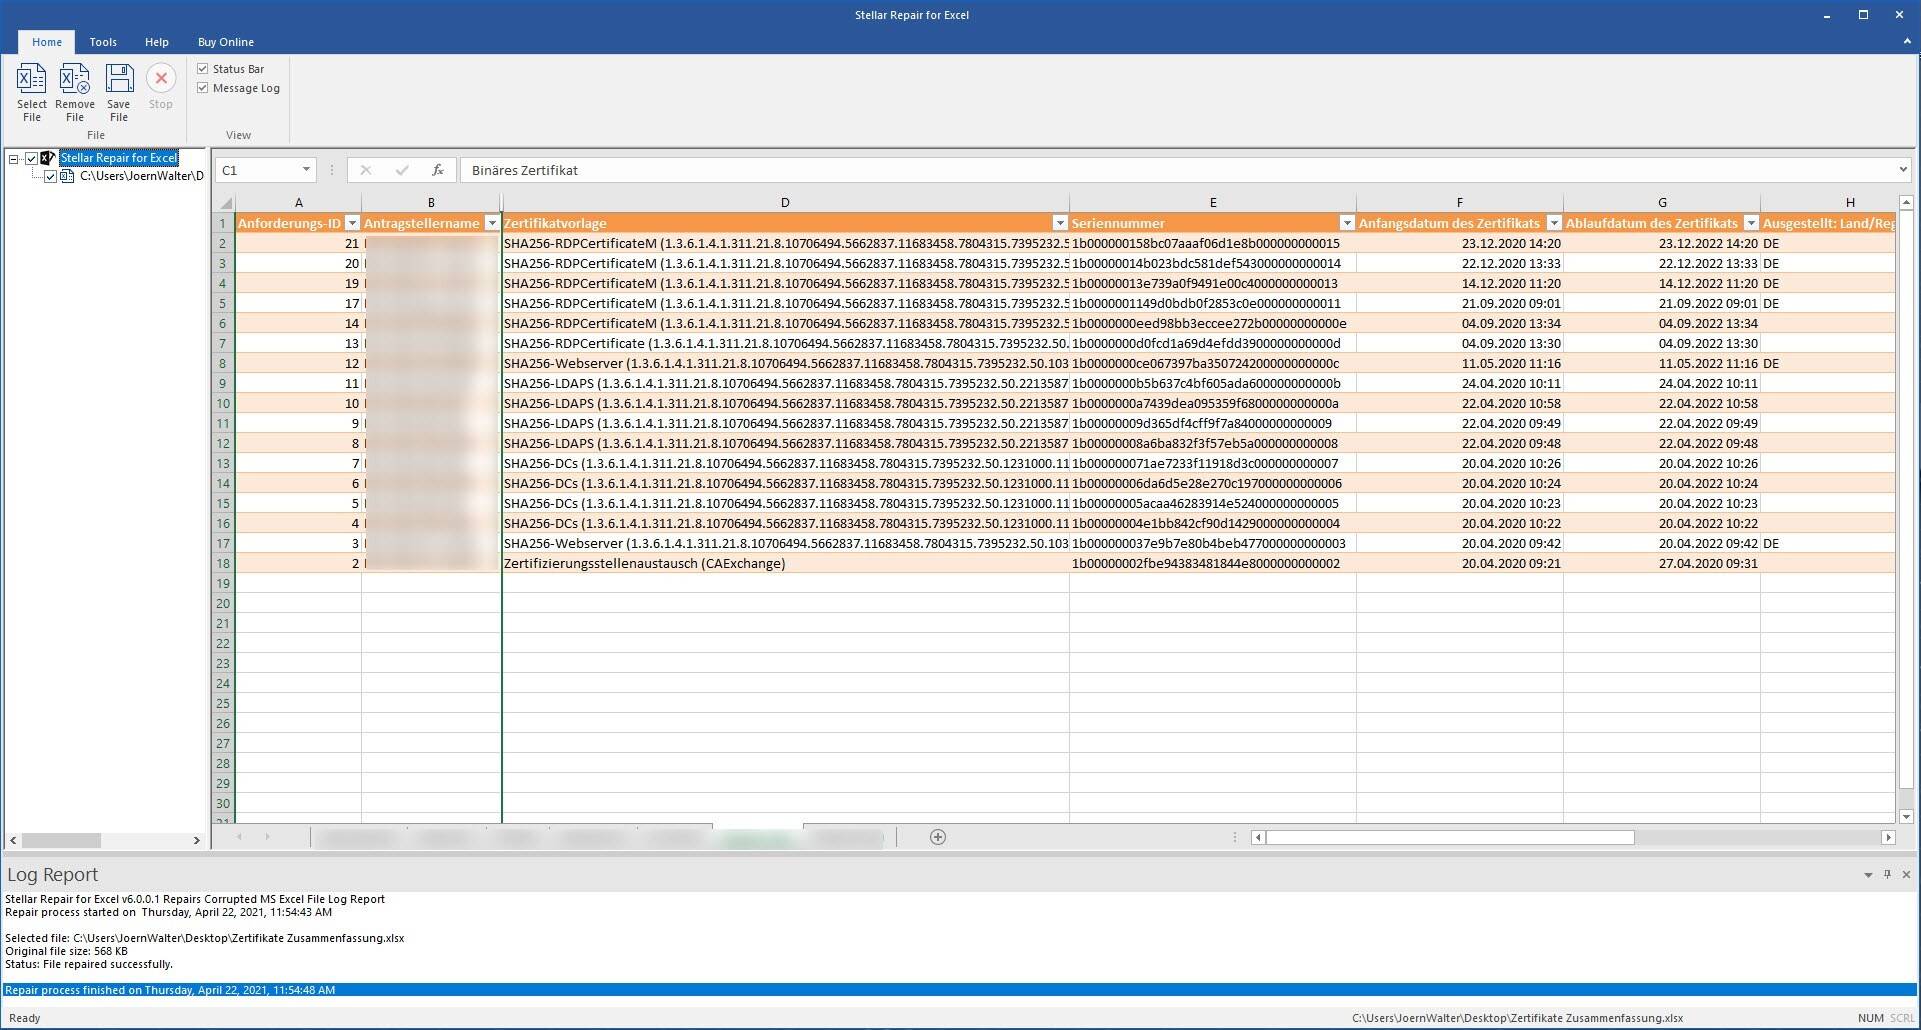This screenshot has height=1030, width=1921.
Task: Open the Anforderungs-ID column filter dropdown
Action: [352, 223]
